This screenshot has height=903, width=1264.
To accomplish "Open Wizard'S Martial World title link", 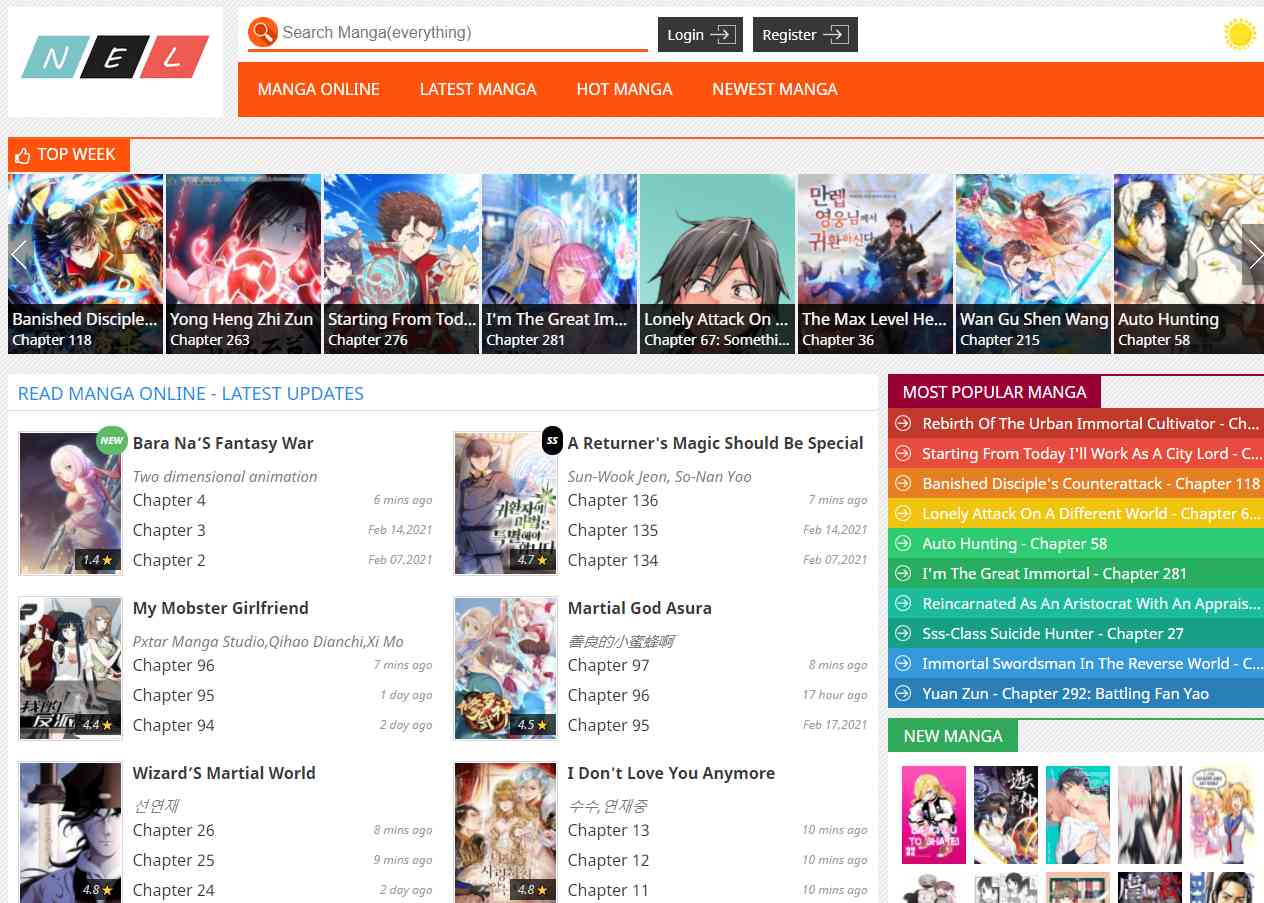I will point(224,773).
